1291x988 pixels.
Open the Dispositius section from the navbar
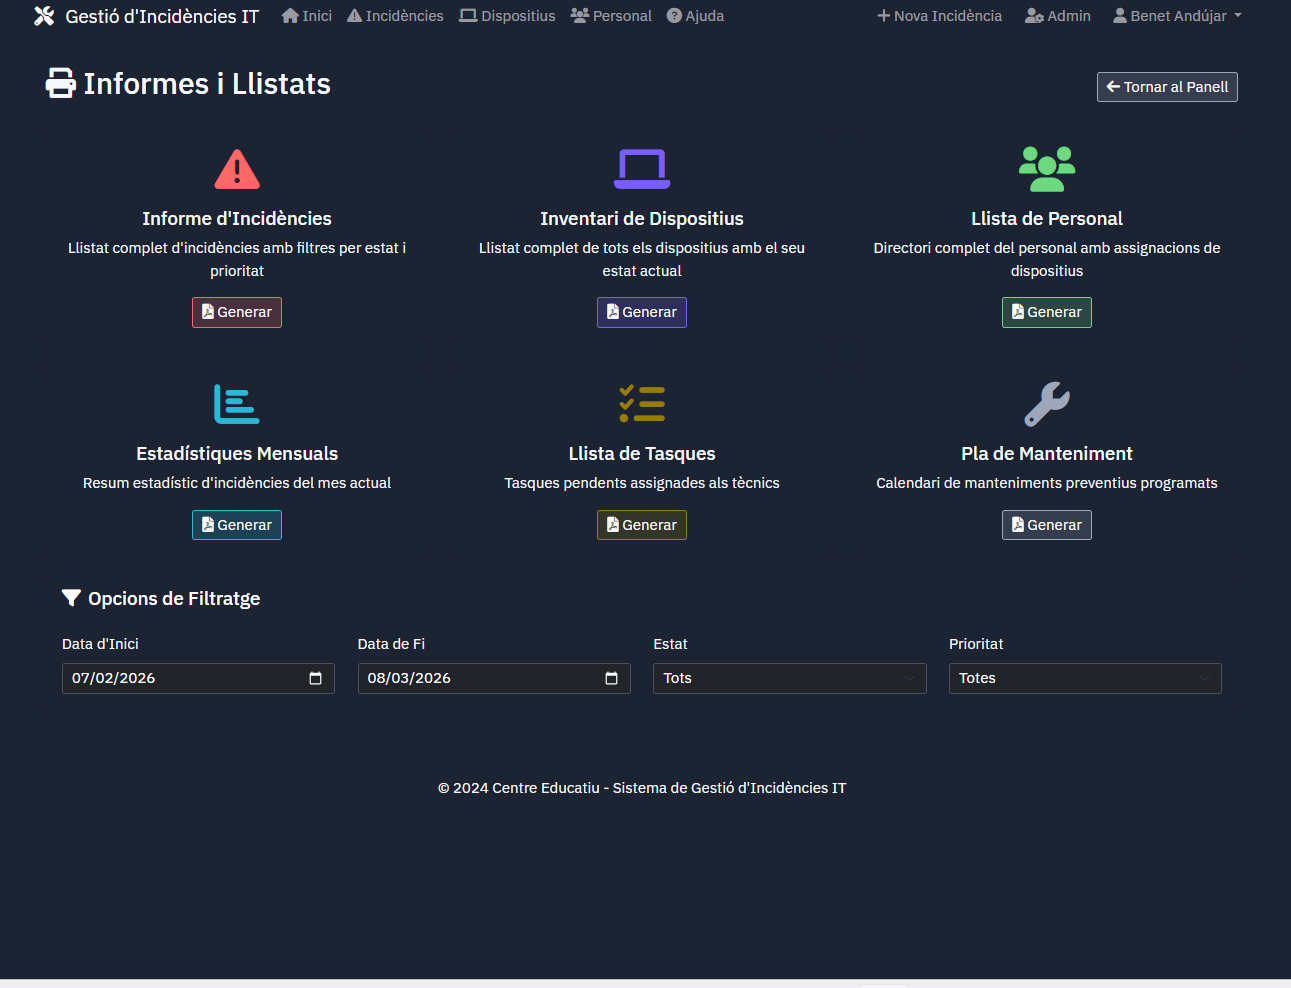507,16
